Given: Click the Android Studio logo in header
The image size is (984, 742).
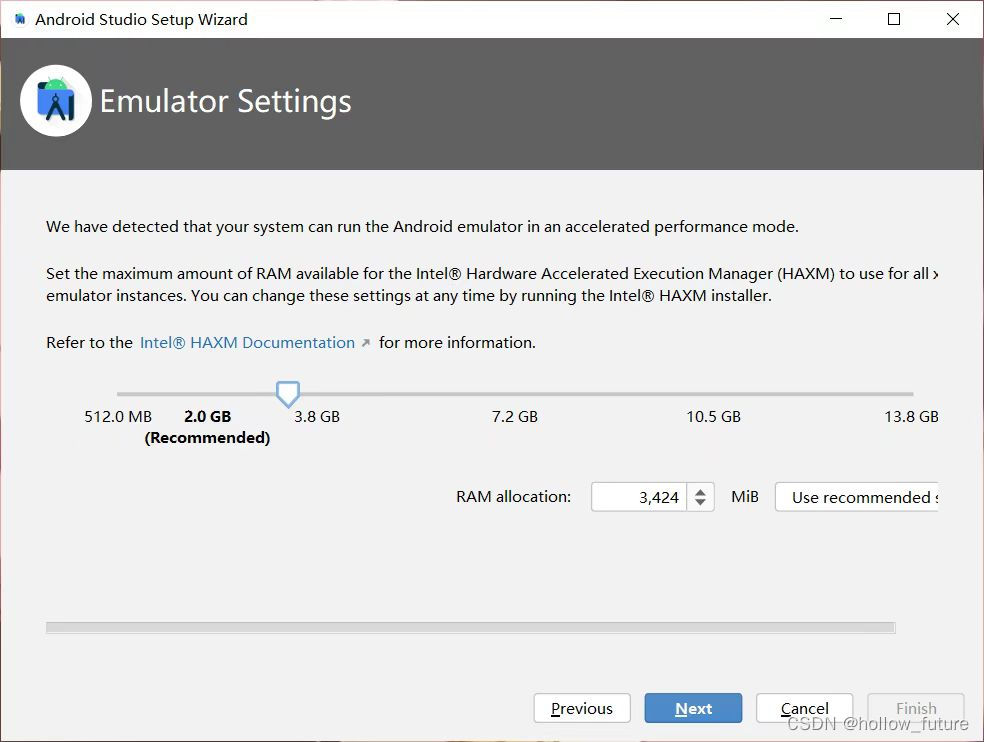Looking at the screenshot, I should tap(56, 100).
